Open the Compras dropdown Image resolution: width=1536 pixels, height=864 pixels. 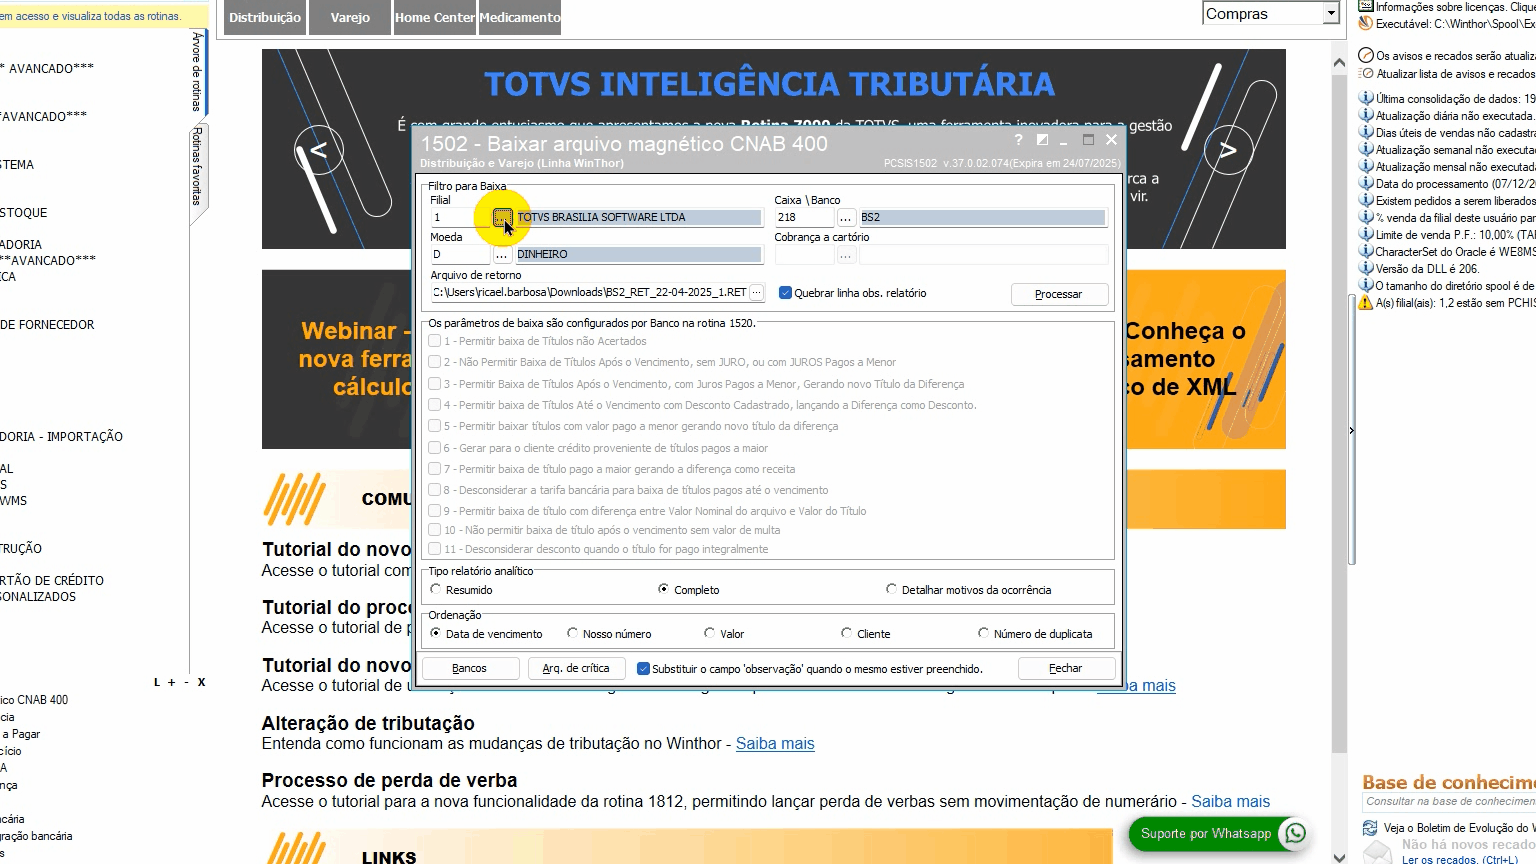[x=1330, y=14]
